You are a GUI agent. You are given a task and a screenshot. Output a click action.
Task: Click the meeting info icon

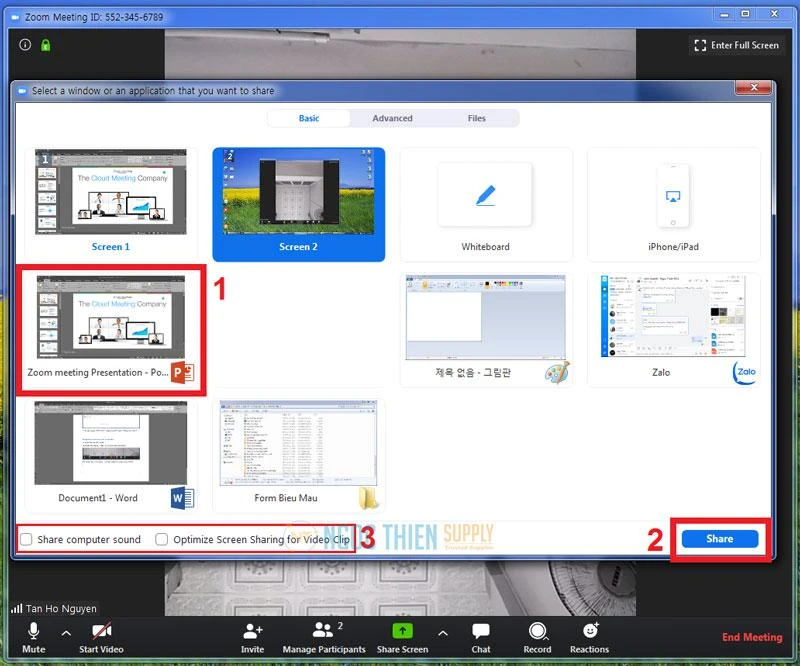[x=26, y=45]
